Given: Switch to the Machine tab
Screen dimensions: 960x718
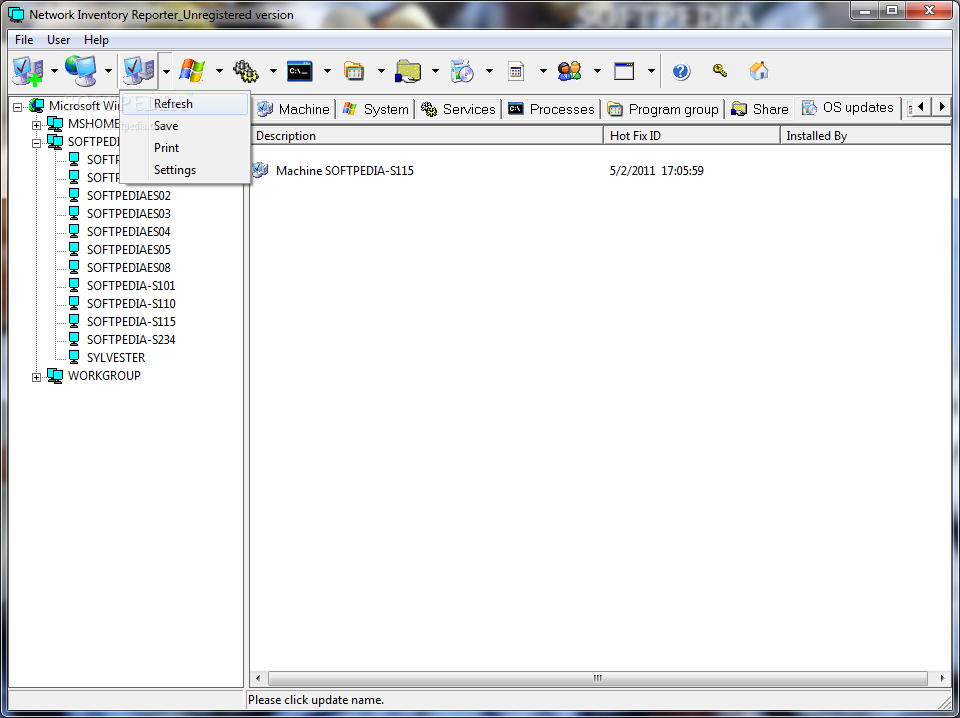Looking at the screenshot, I should click(x=293, y=109).
